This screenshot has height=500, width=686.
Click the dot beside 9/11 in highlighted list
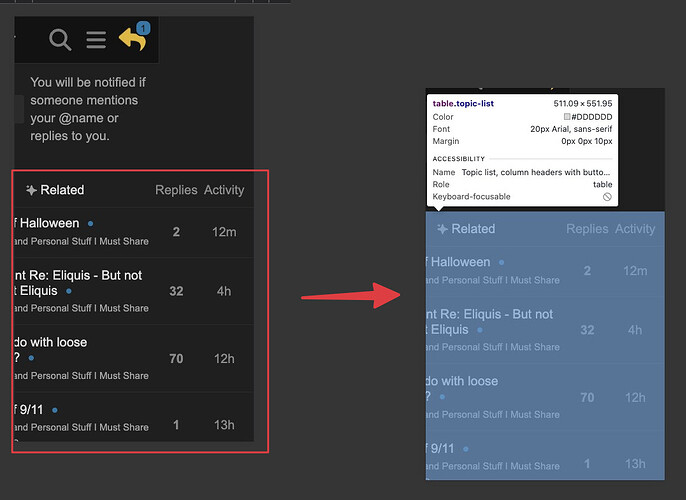466,449
